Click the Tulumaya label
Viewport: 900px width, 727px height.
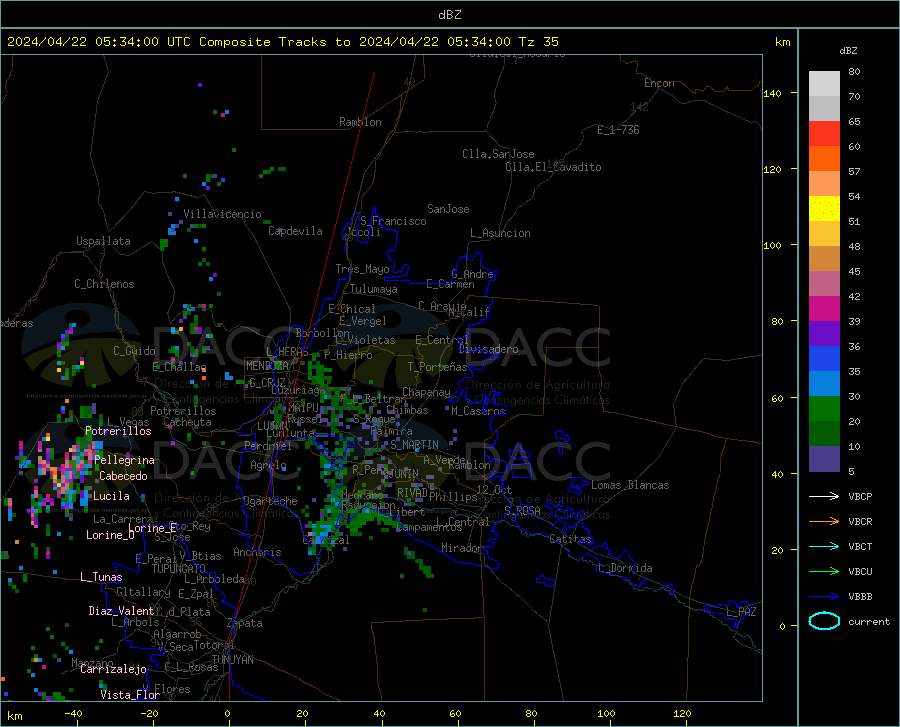(x=374, y=289)
